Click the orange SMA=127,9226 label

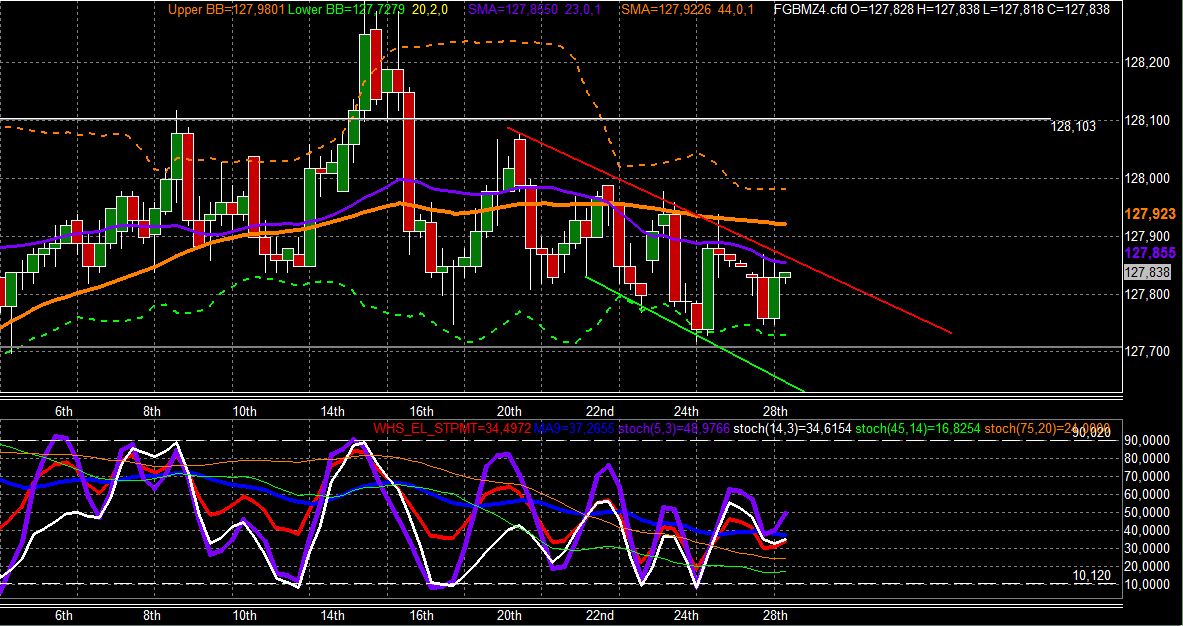[x=667, y=10]
